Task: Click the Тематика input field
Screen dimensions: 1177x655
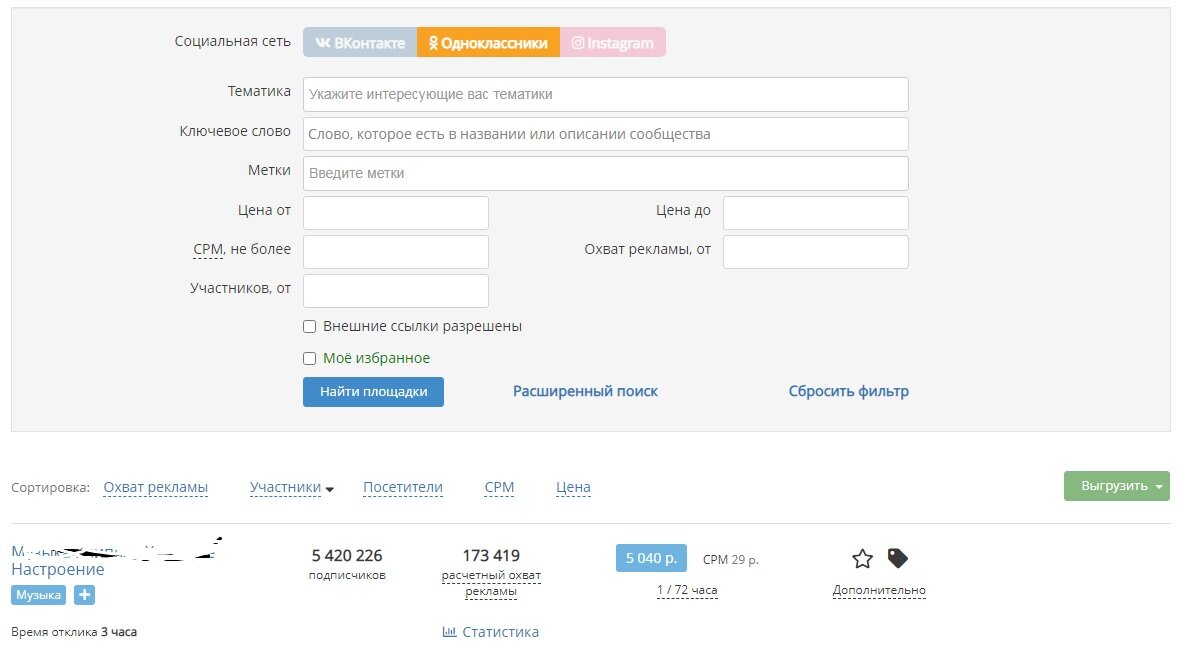Action: (x=604, y=94)
